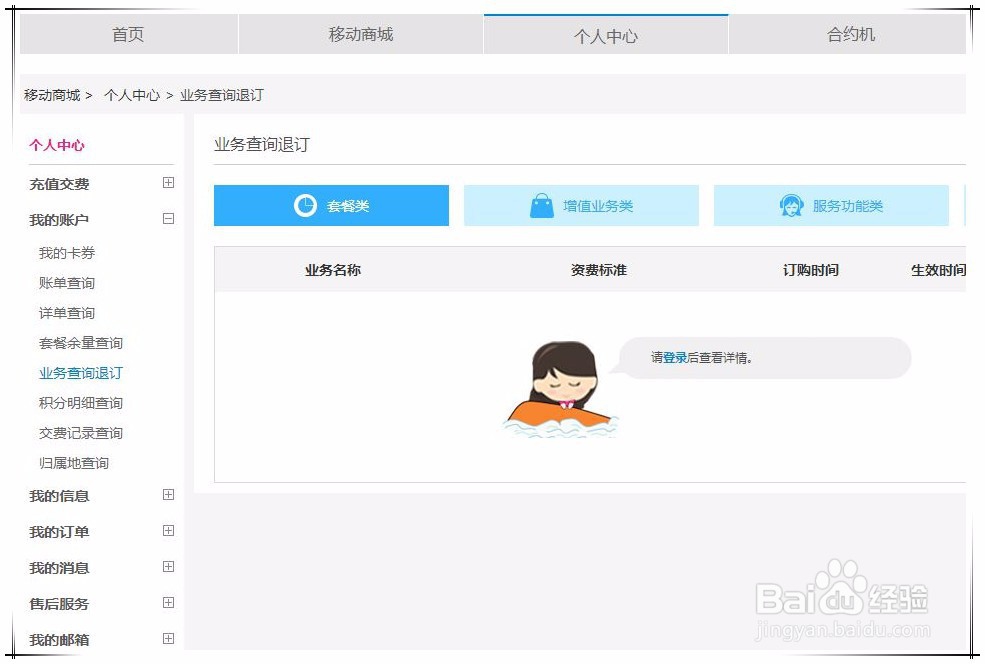The image size is (985, 664).
Task: Click 个人中心 in the breadcrumb
Action: (132, 95)
